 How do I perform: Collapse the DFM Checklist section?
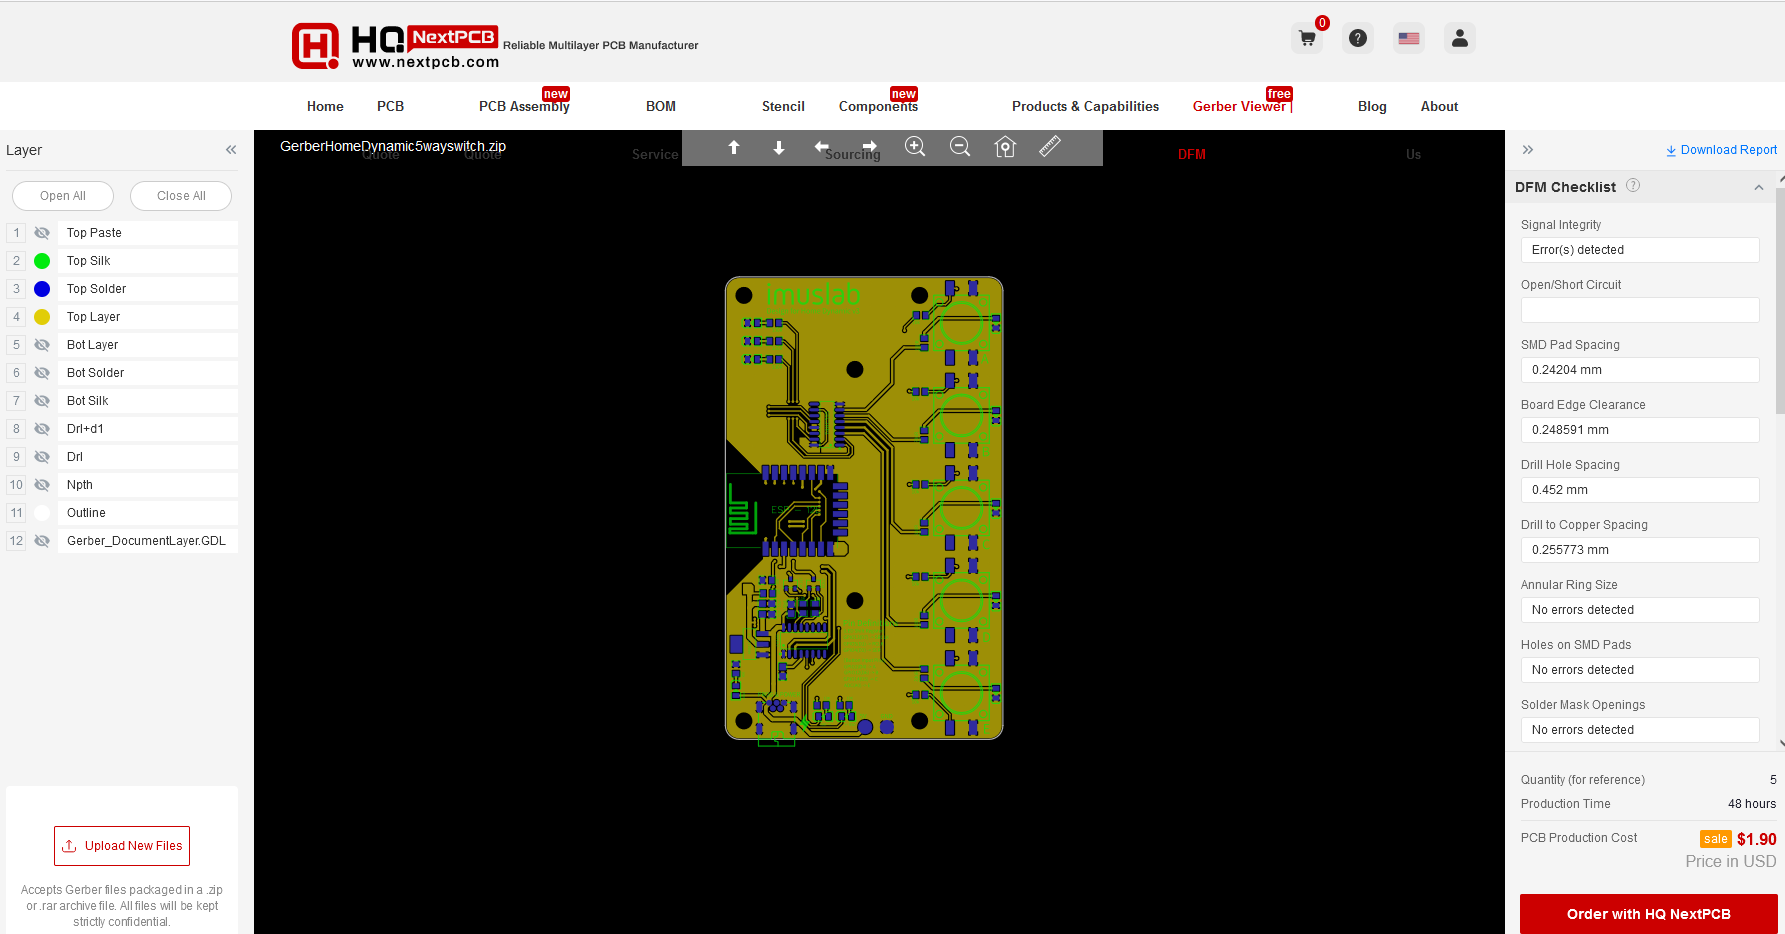tap(1758, 188)
